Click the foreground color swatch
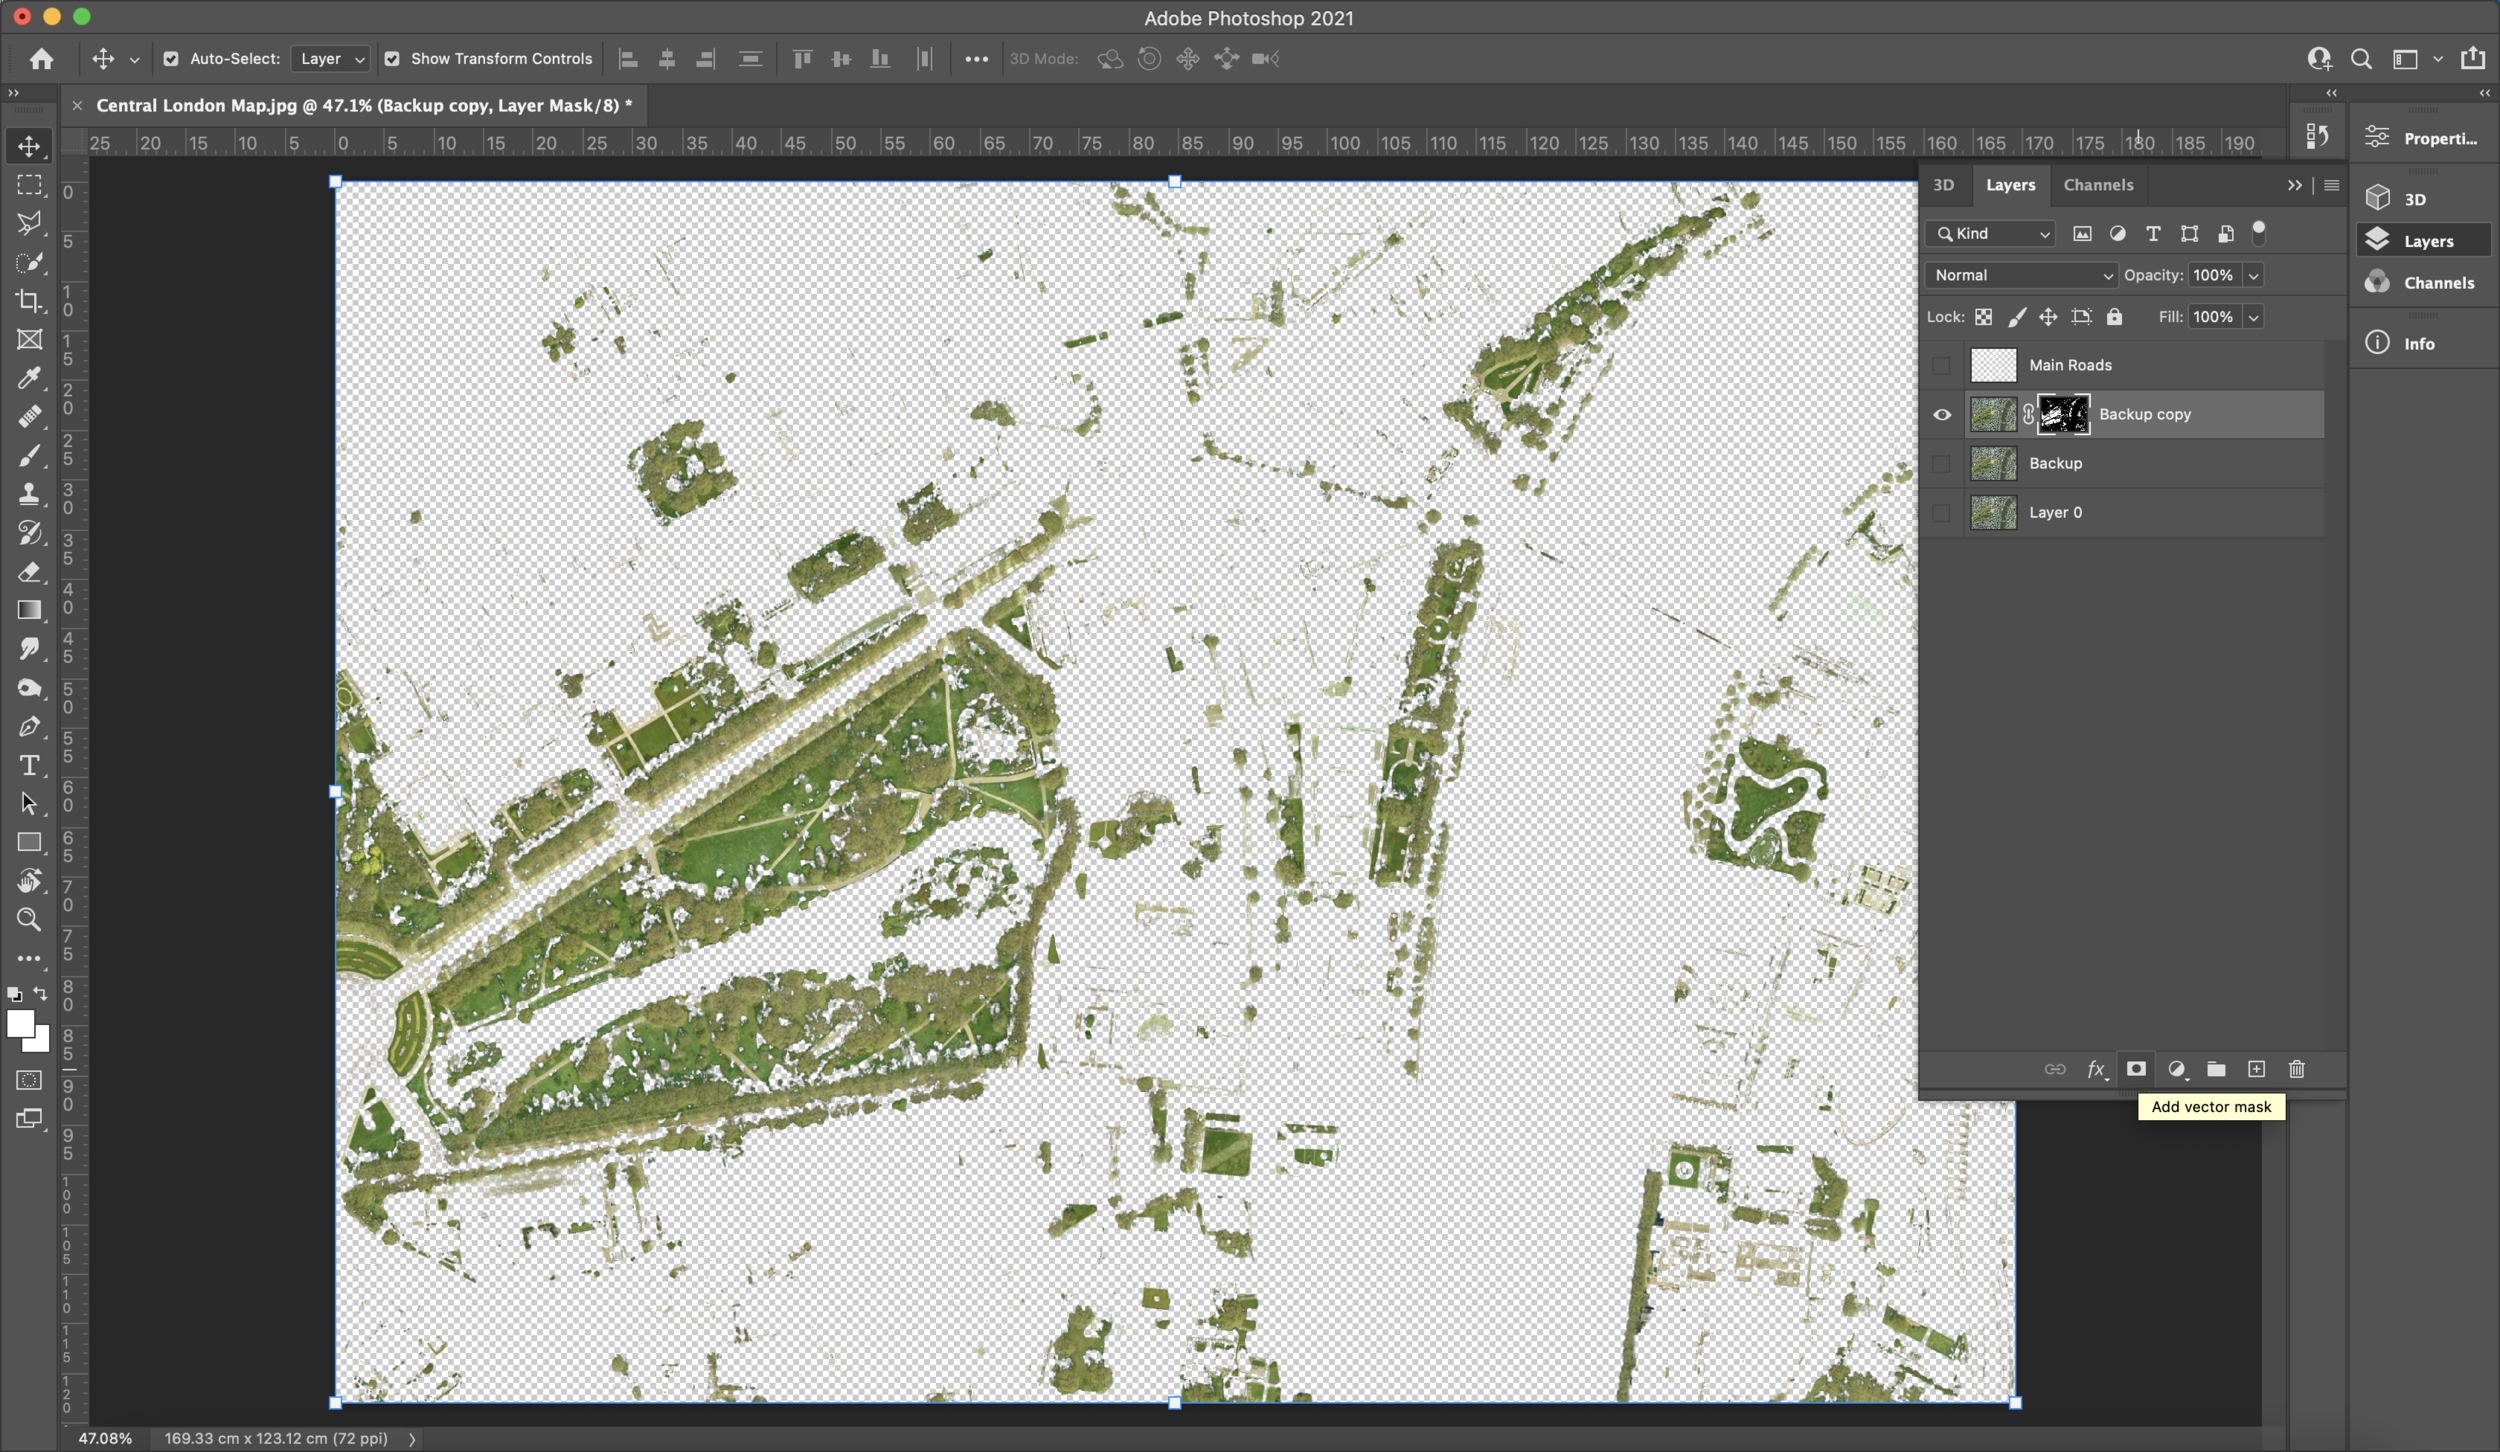The image size is (2500, 1452). [x=19, y=1023]
